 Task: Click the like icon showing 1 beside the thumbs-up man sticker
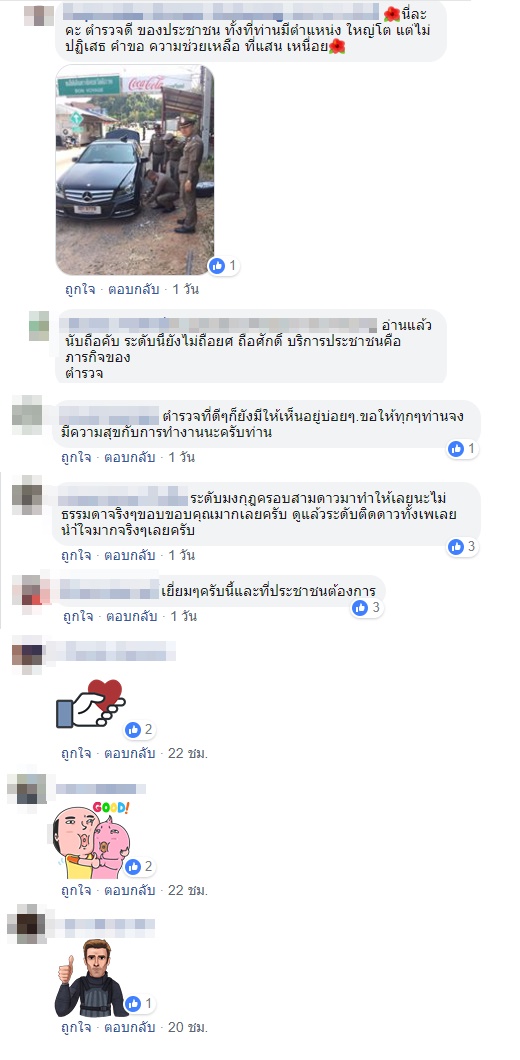coord(133,1004)
